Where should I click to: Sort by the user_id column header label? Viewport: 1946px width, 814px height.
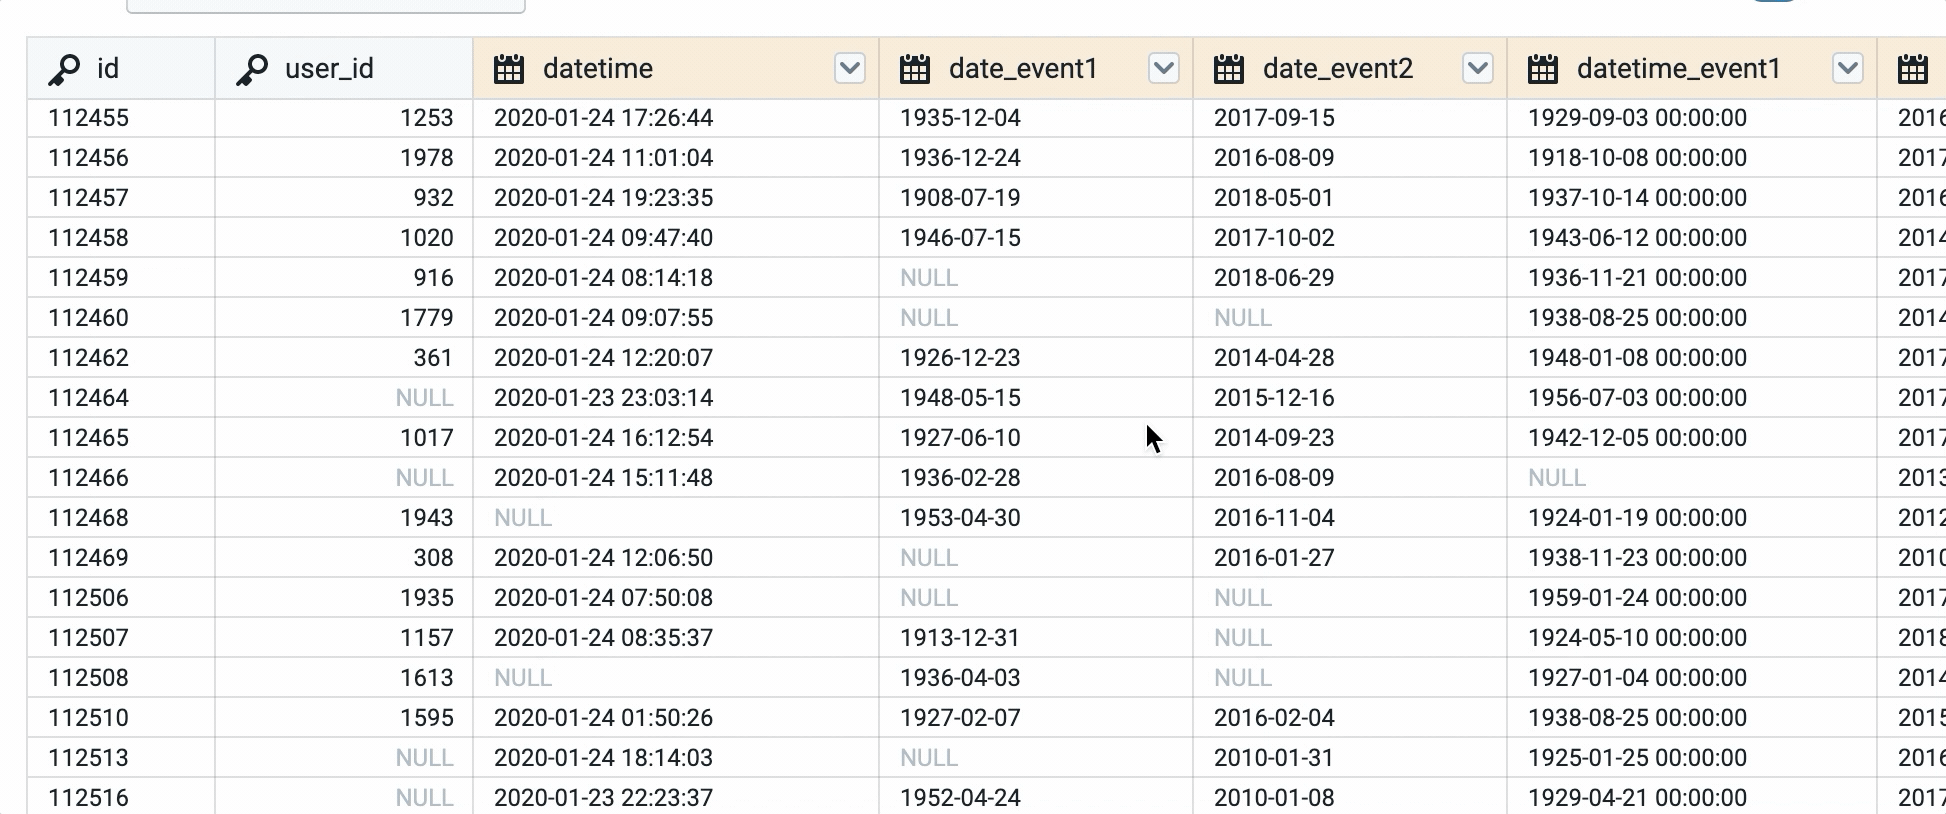tap(329, 69)
